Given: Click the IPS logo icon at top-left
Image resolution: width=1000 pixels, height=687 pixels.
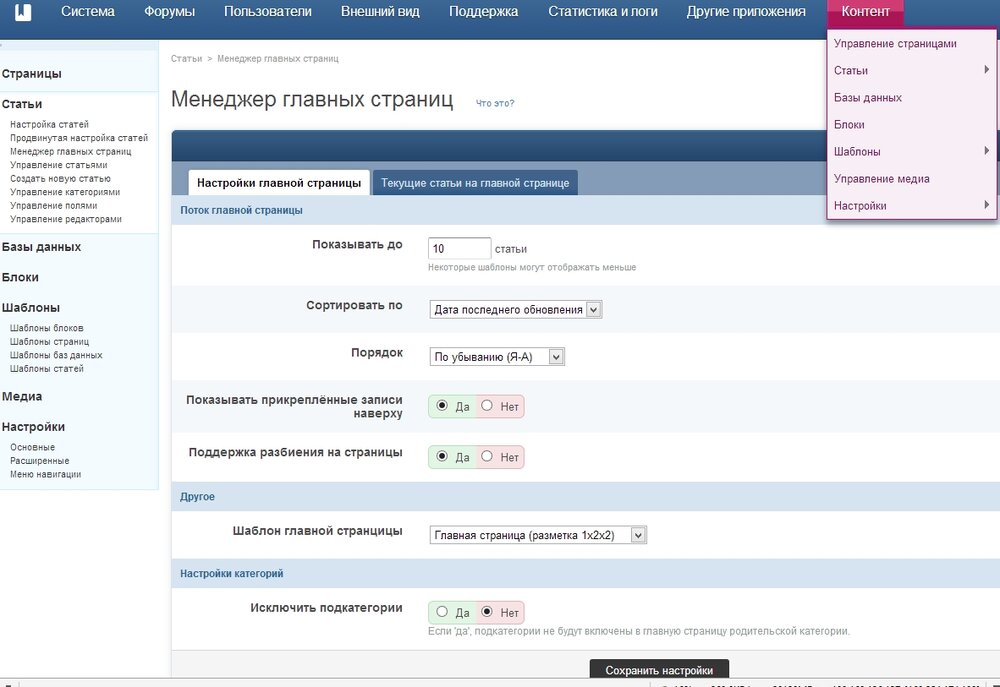Looking at the screenshot, I should 21,13.
